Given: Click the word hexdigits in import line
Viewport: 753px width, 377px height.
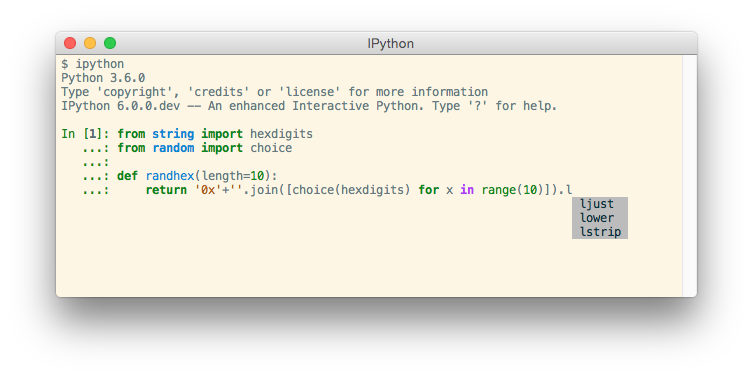Looking at the screenshot, I should (x=281, y=134).
